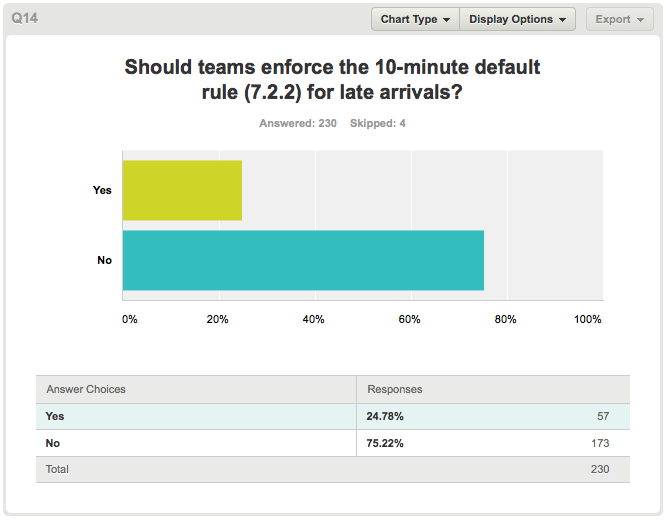Click the Chart Type dropdown arrow

click(446, 20)
